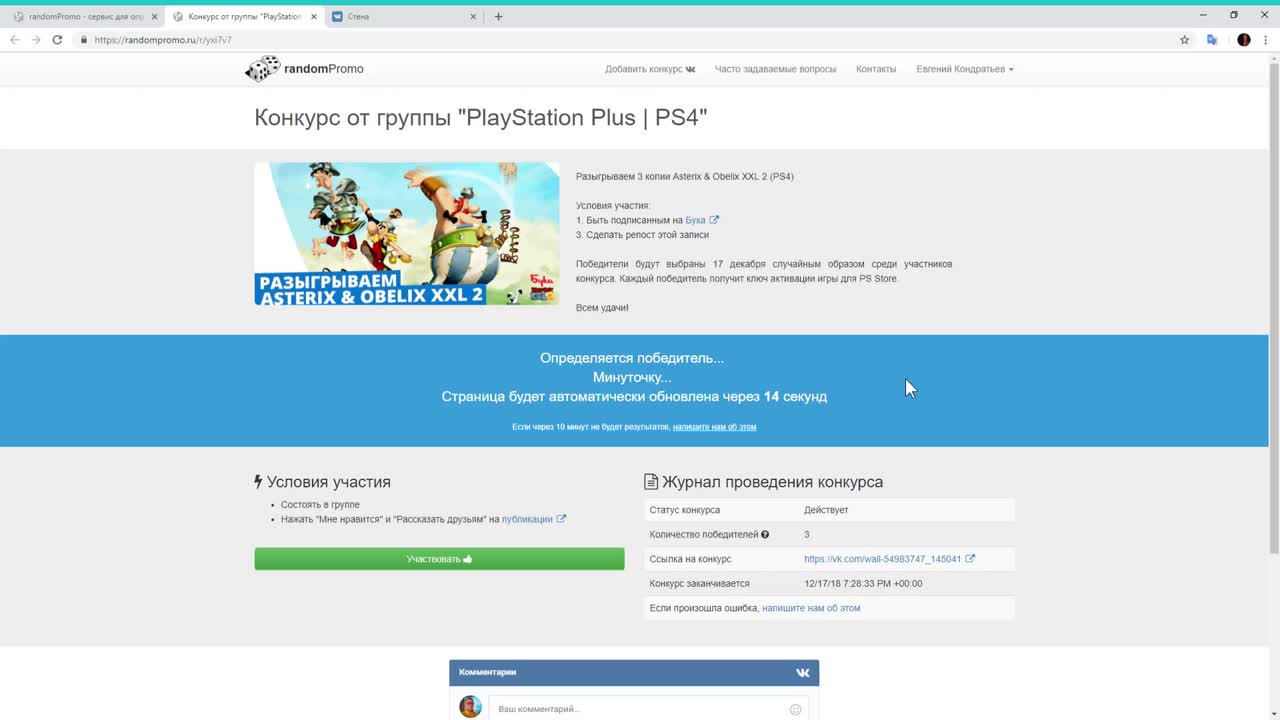Click the randomPromo dice logo
Image resolution: width=1280 pixels, height=720 pixels.
263,69
